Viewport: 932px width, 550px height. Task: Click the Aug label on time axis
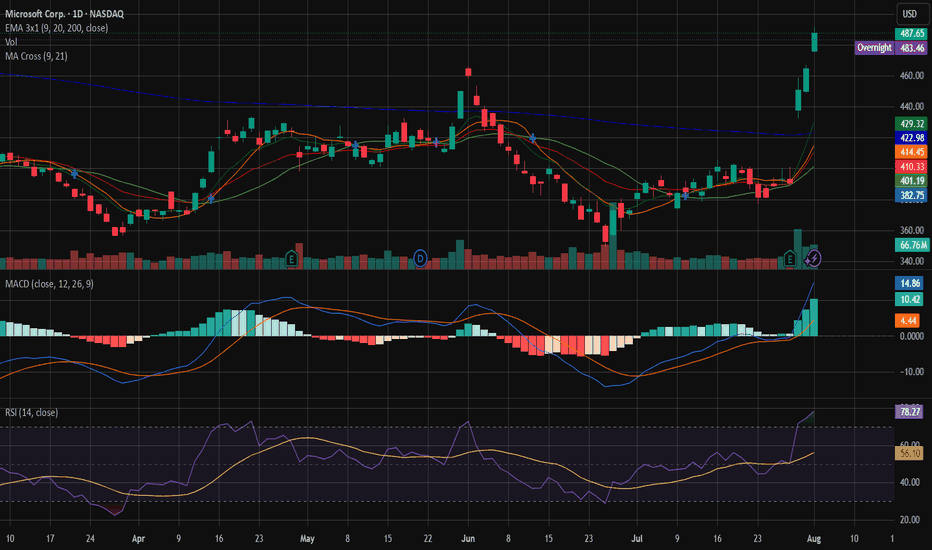click(x=814, y=539)
